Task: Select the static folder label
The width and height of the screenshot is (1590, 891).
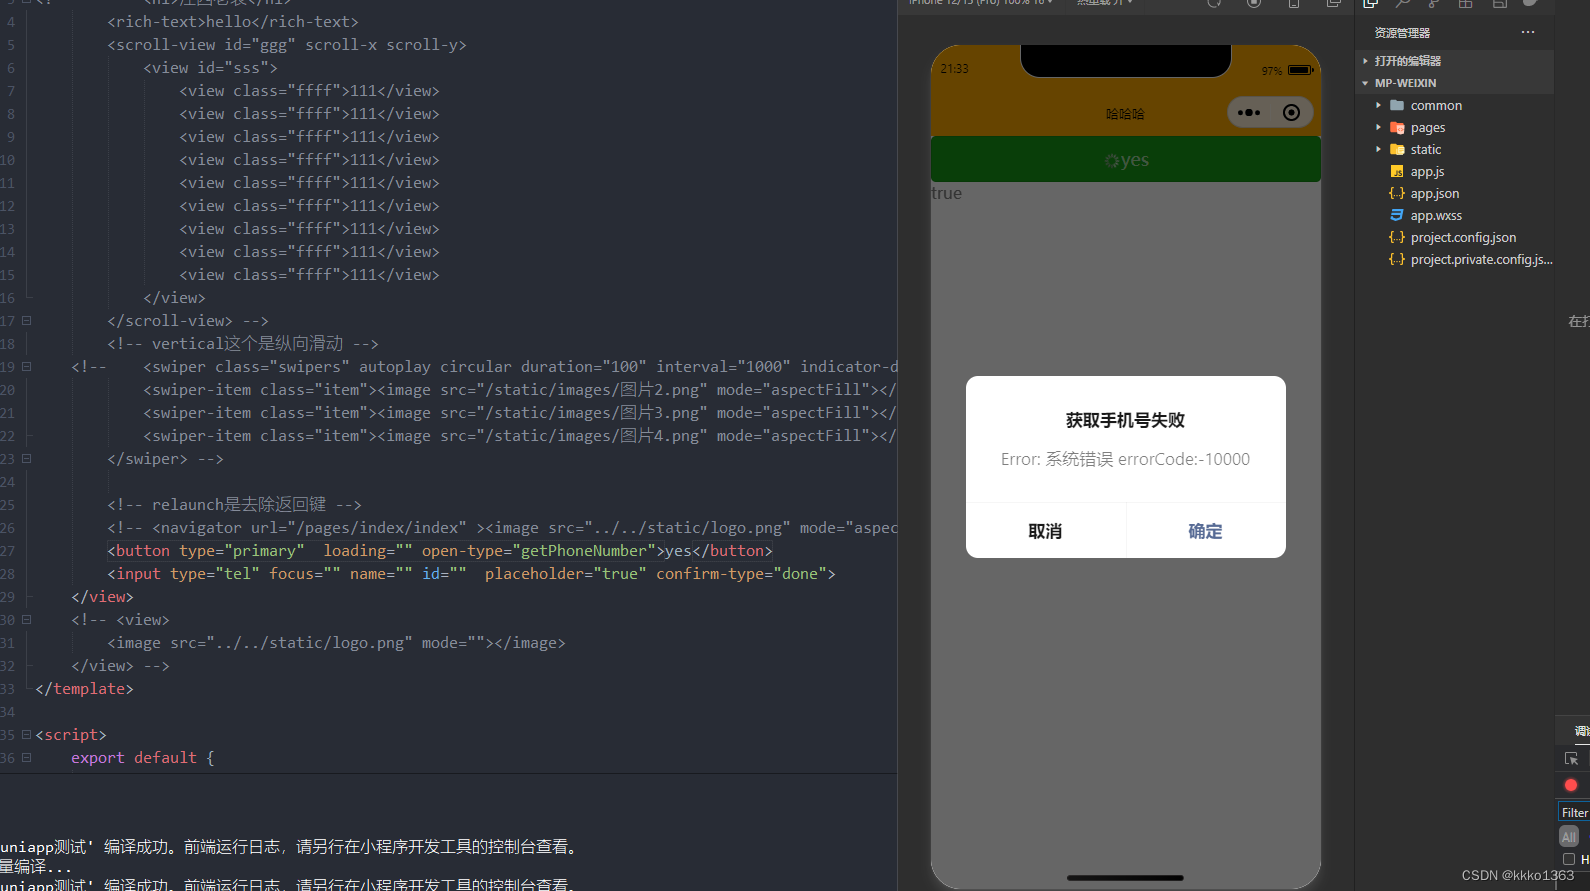Action: tap(1426, 149)
